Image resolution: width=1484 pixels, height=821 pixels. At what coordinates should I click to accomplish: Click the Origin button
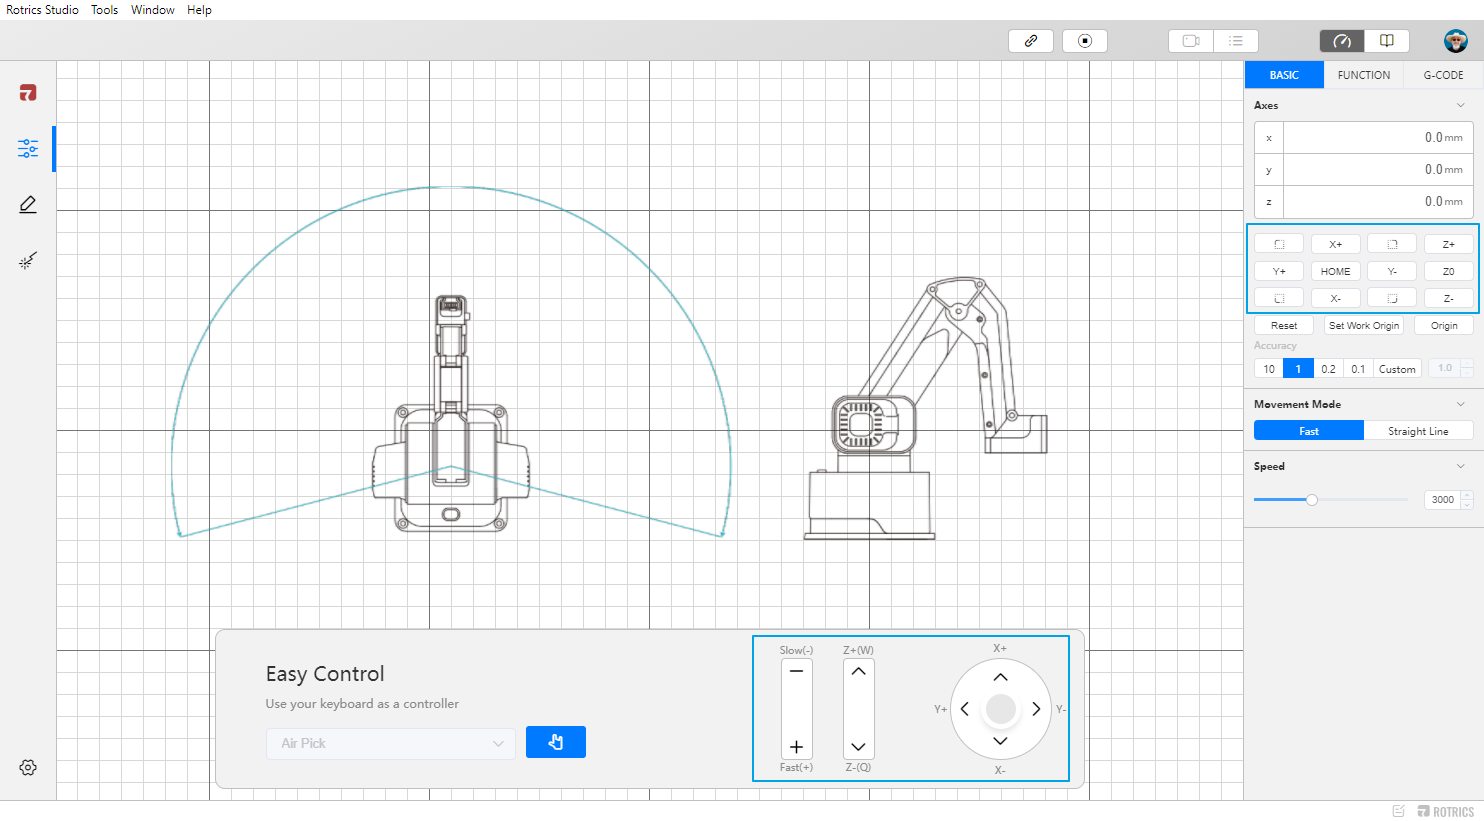pyautogui.click(x=1444, y=325)
